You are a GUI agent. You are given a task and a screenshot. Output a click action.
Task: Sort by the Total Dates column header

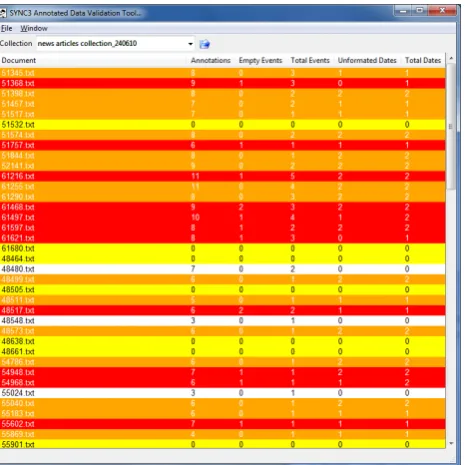[423, 60]
